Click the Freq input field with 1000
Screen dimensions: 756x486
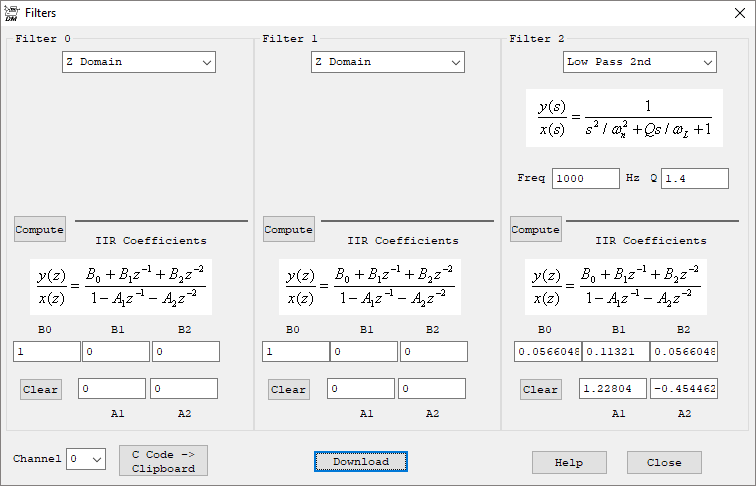(585, 178)
